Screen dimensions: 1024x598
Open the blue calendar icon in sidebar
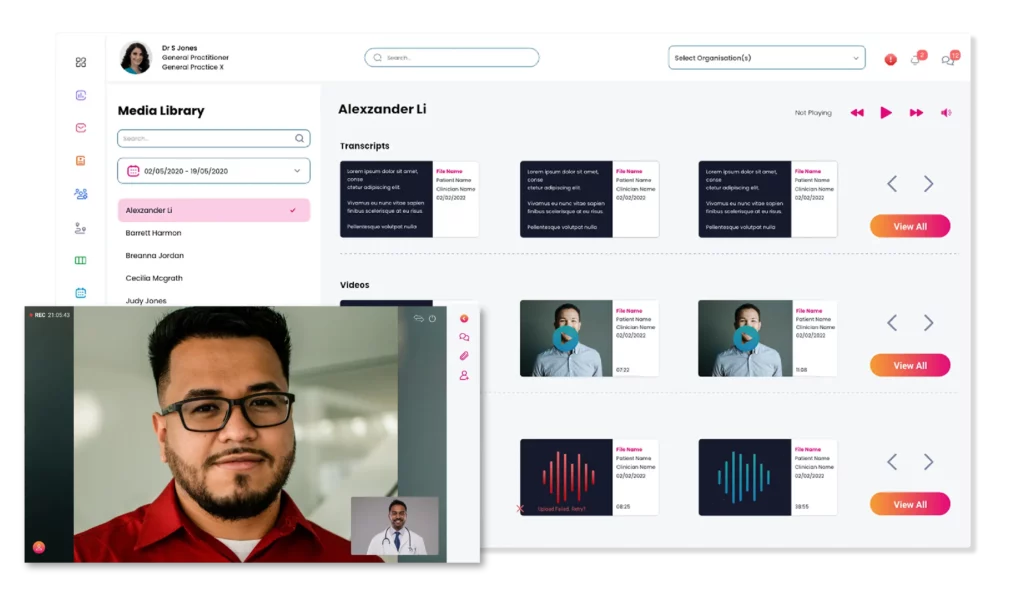80,293
